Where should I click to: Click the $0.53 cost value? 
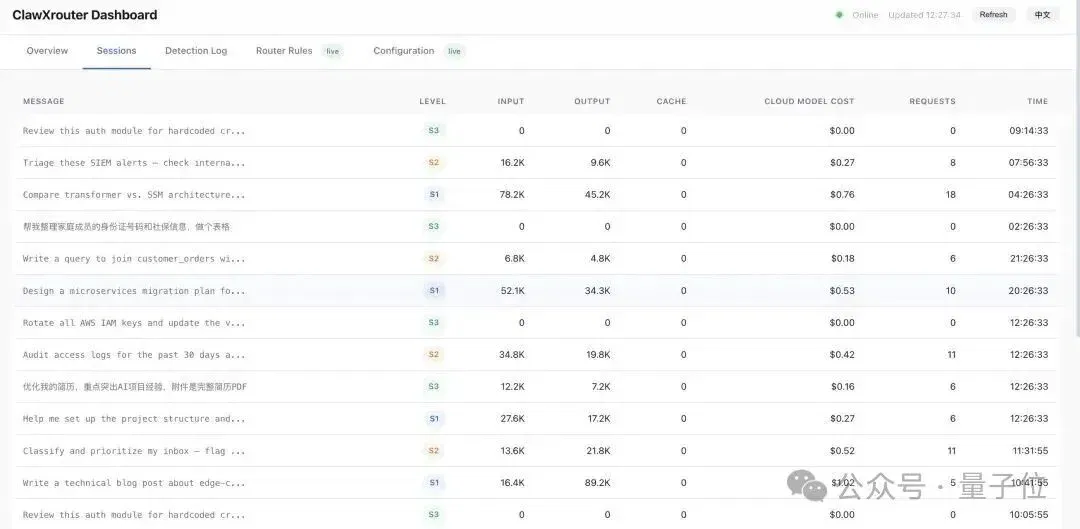[x=842, y=291]
